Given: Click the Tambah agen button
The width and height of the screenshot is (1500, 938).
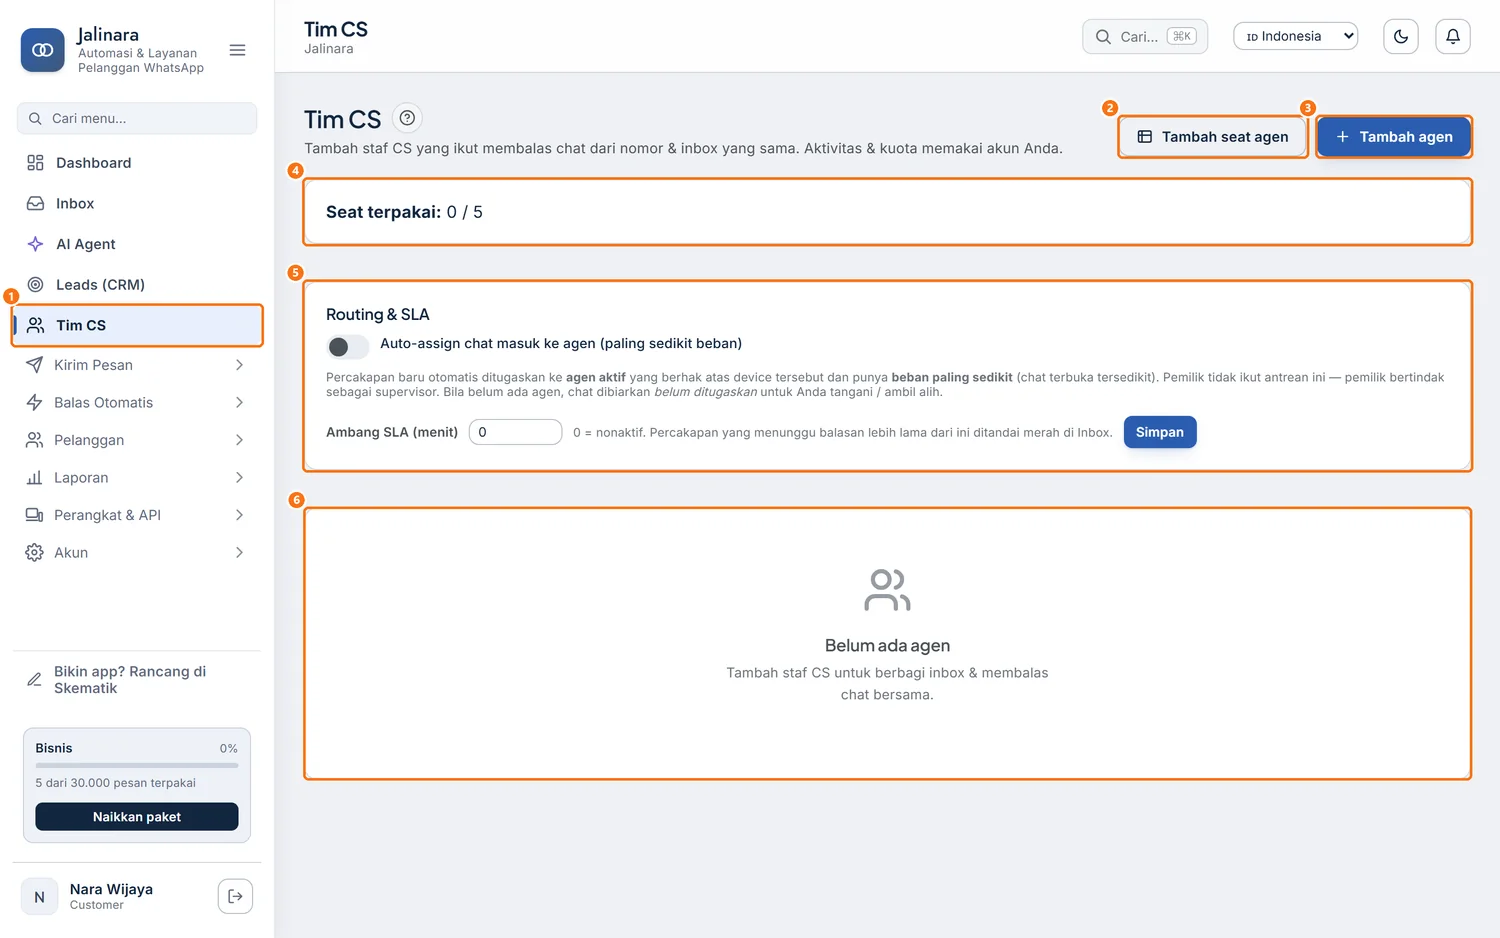Looking at the screenshot, I should pyautogui.click(x=1393, y=137).
